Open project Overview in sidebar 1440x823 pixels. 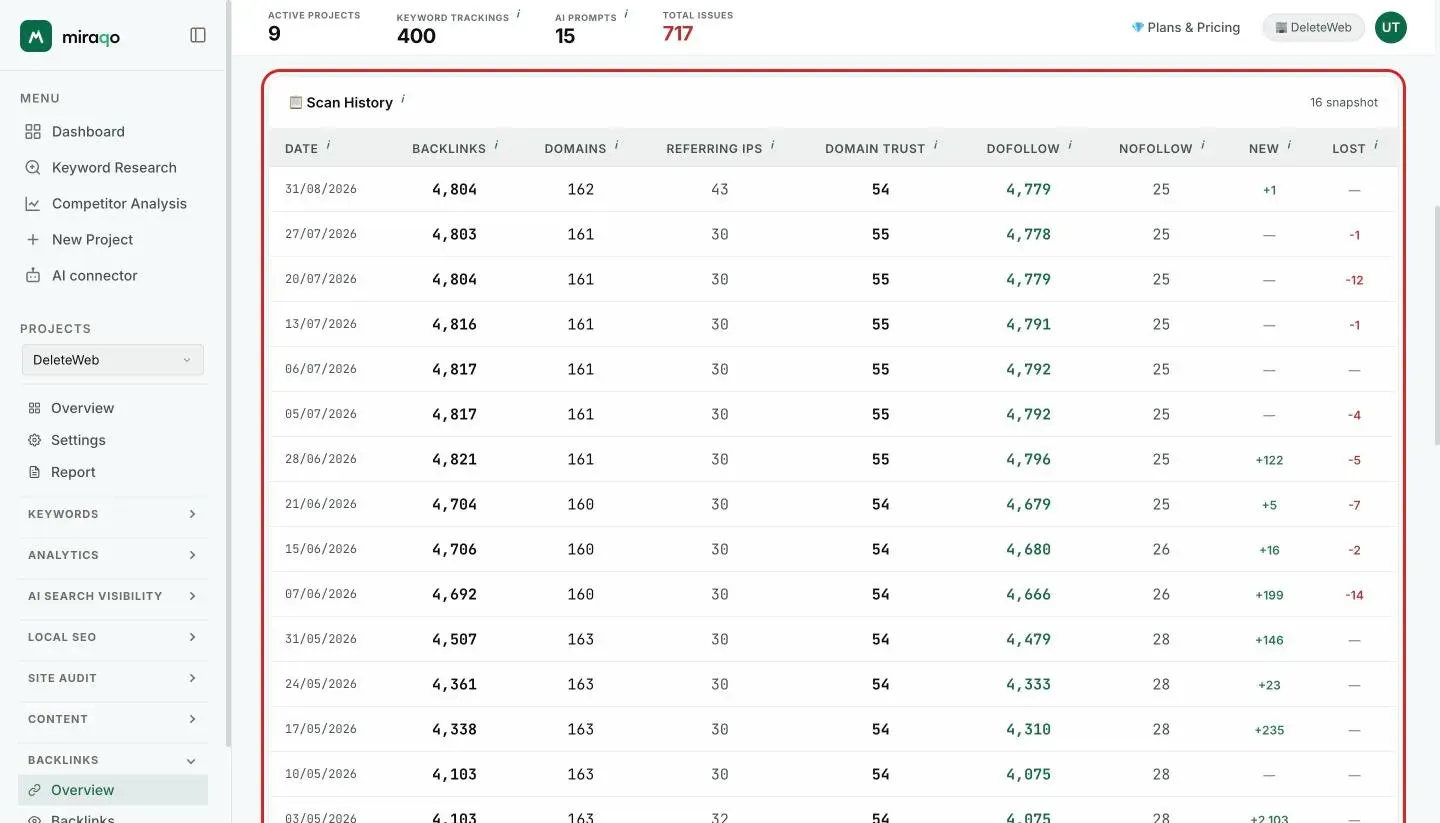[x=82, y=408]
